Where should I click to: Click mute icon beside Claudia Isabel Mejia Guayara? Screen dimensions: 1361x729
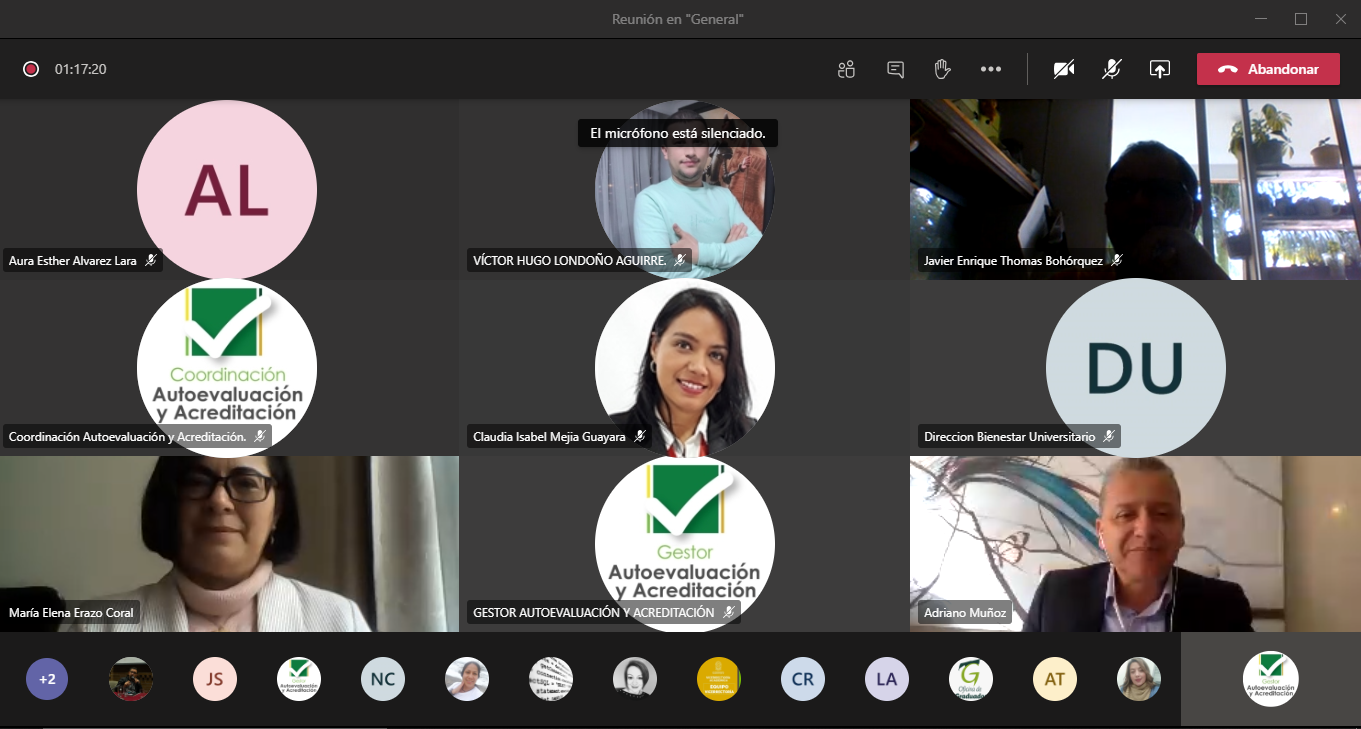click(640, 437)
